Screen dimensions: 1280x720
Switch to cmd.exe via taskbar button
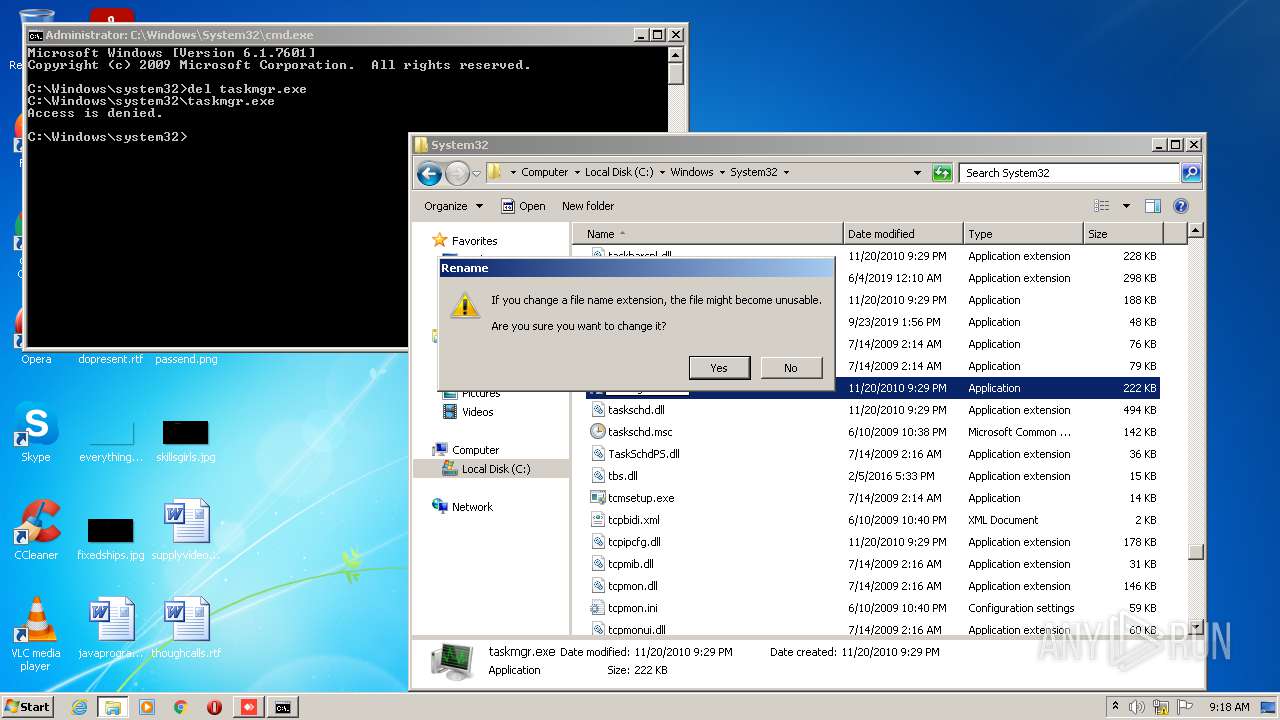[x=283, y=707]
